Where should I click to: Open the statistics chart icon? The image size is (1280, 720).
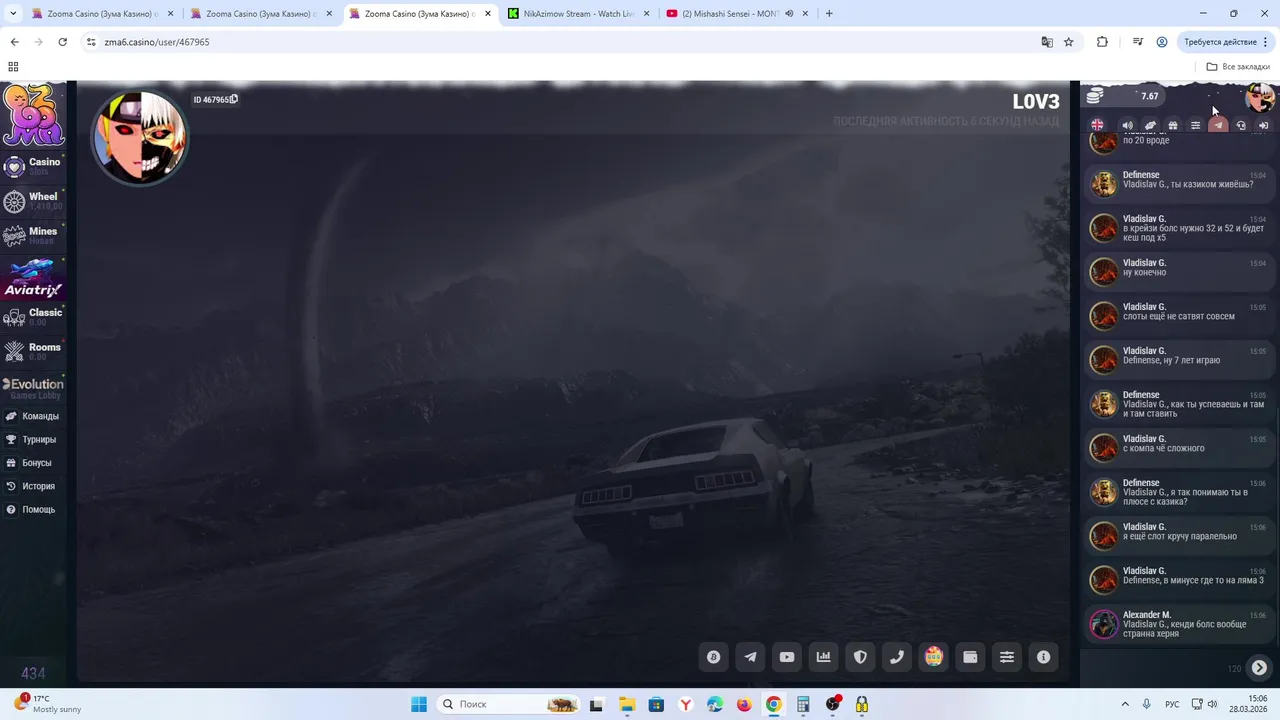[x=824, y=657]
